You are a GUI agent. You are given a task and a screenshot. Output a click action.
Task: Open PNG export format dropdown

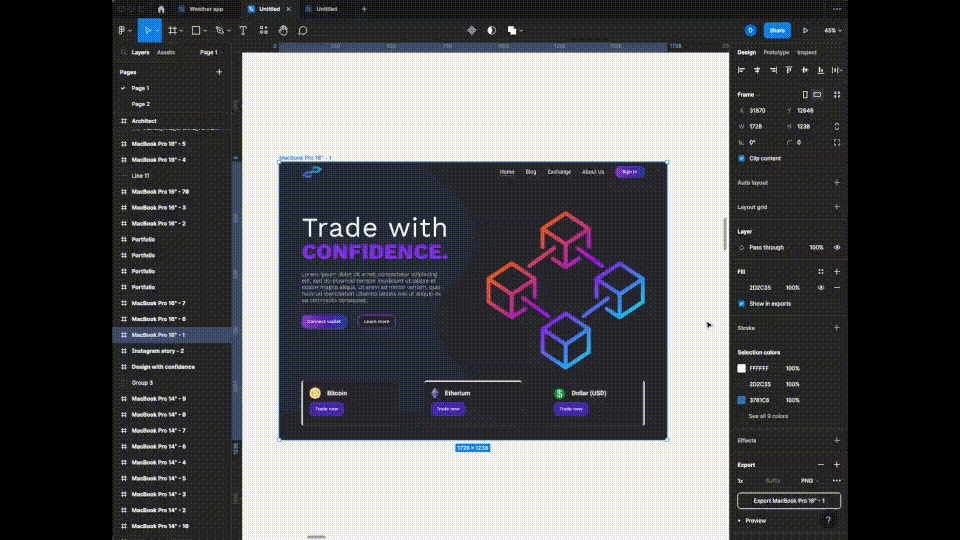(809, 481)
